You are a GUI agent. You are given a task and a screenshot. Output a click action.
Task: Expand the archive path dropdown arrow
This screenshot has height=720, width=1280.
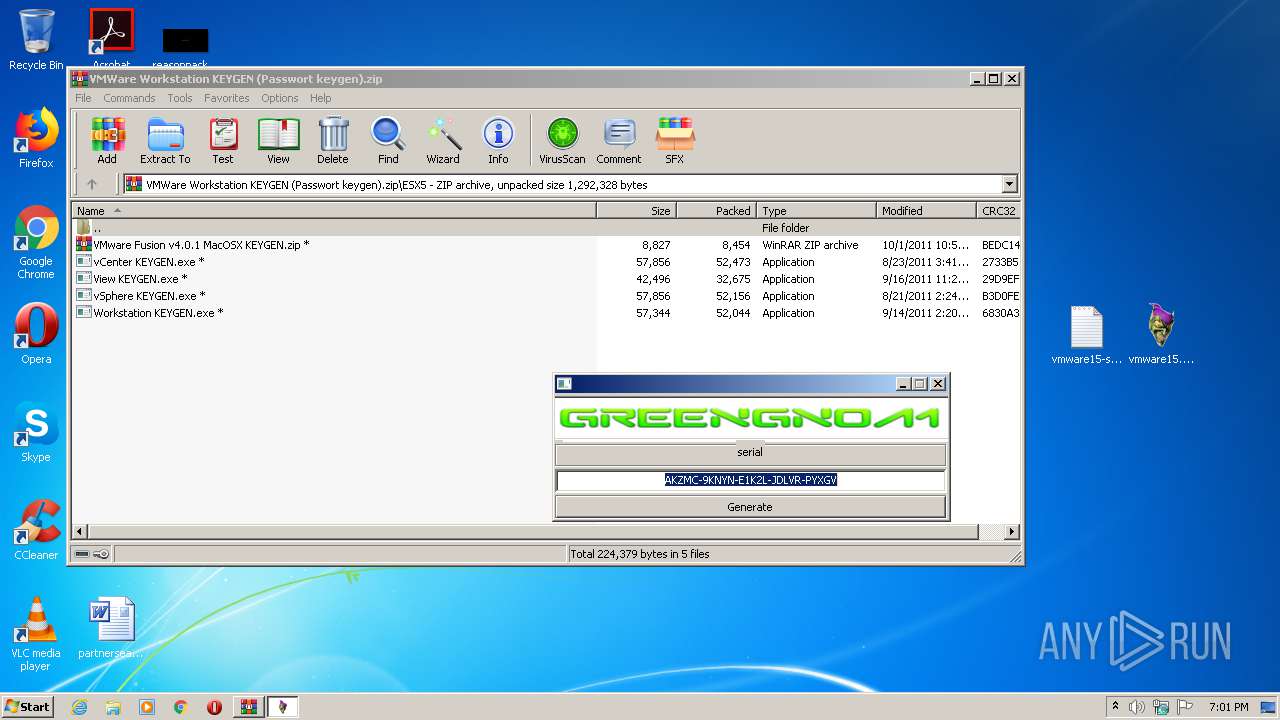click(1009, 184)
